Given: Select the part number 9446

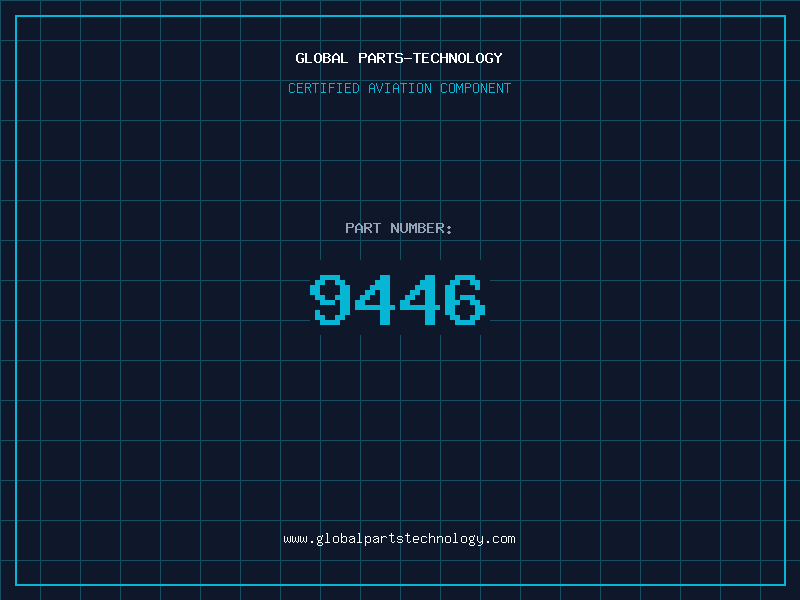Looking at the screenshot, I should pos(398,299).
